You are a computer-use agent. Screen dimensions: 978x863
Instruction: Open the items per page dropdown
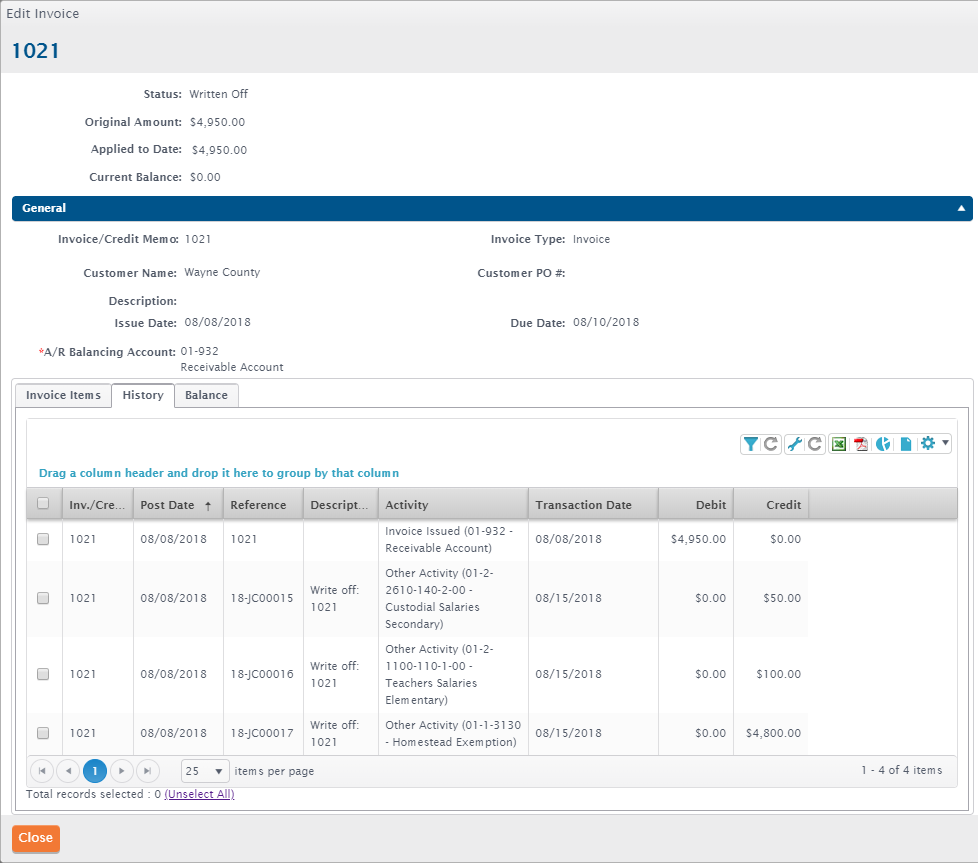[205, 771]
